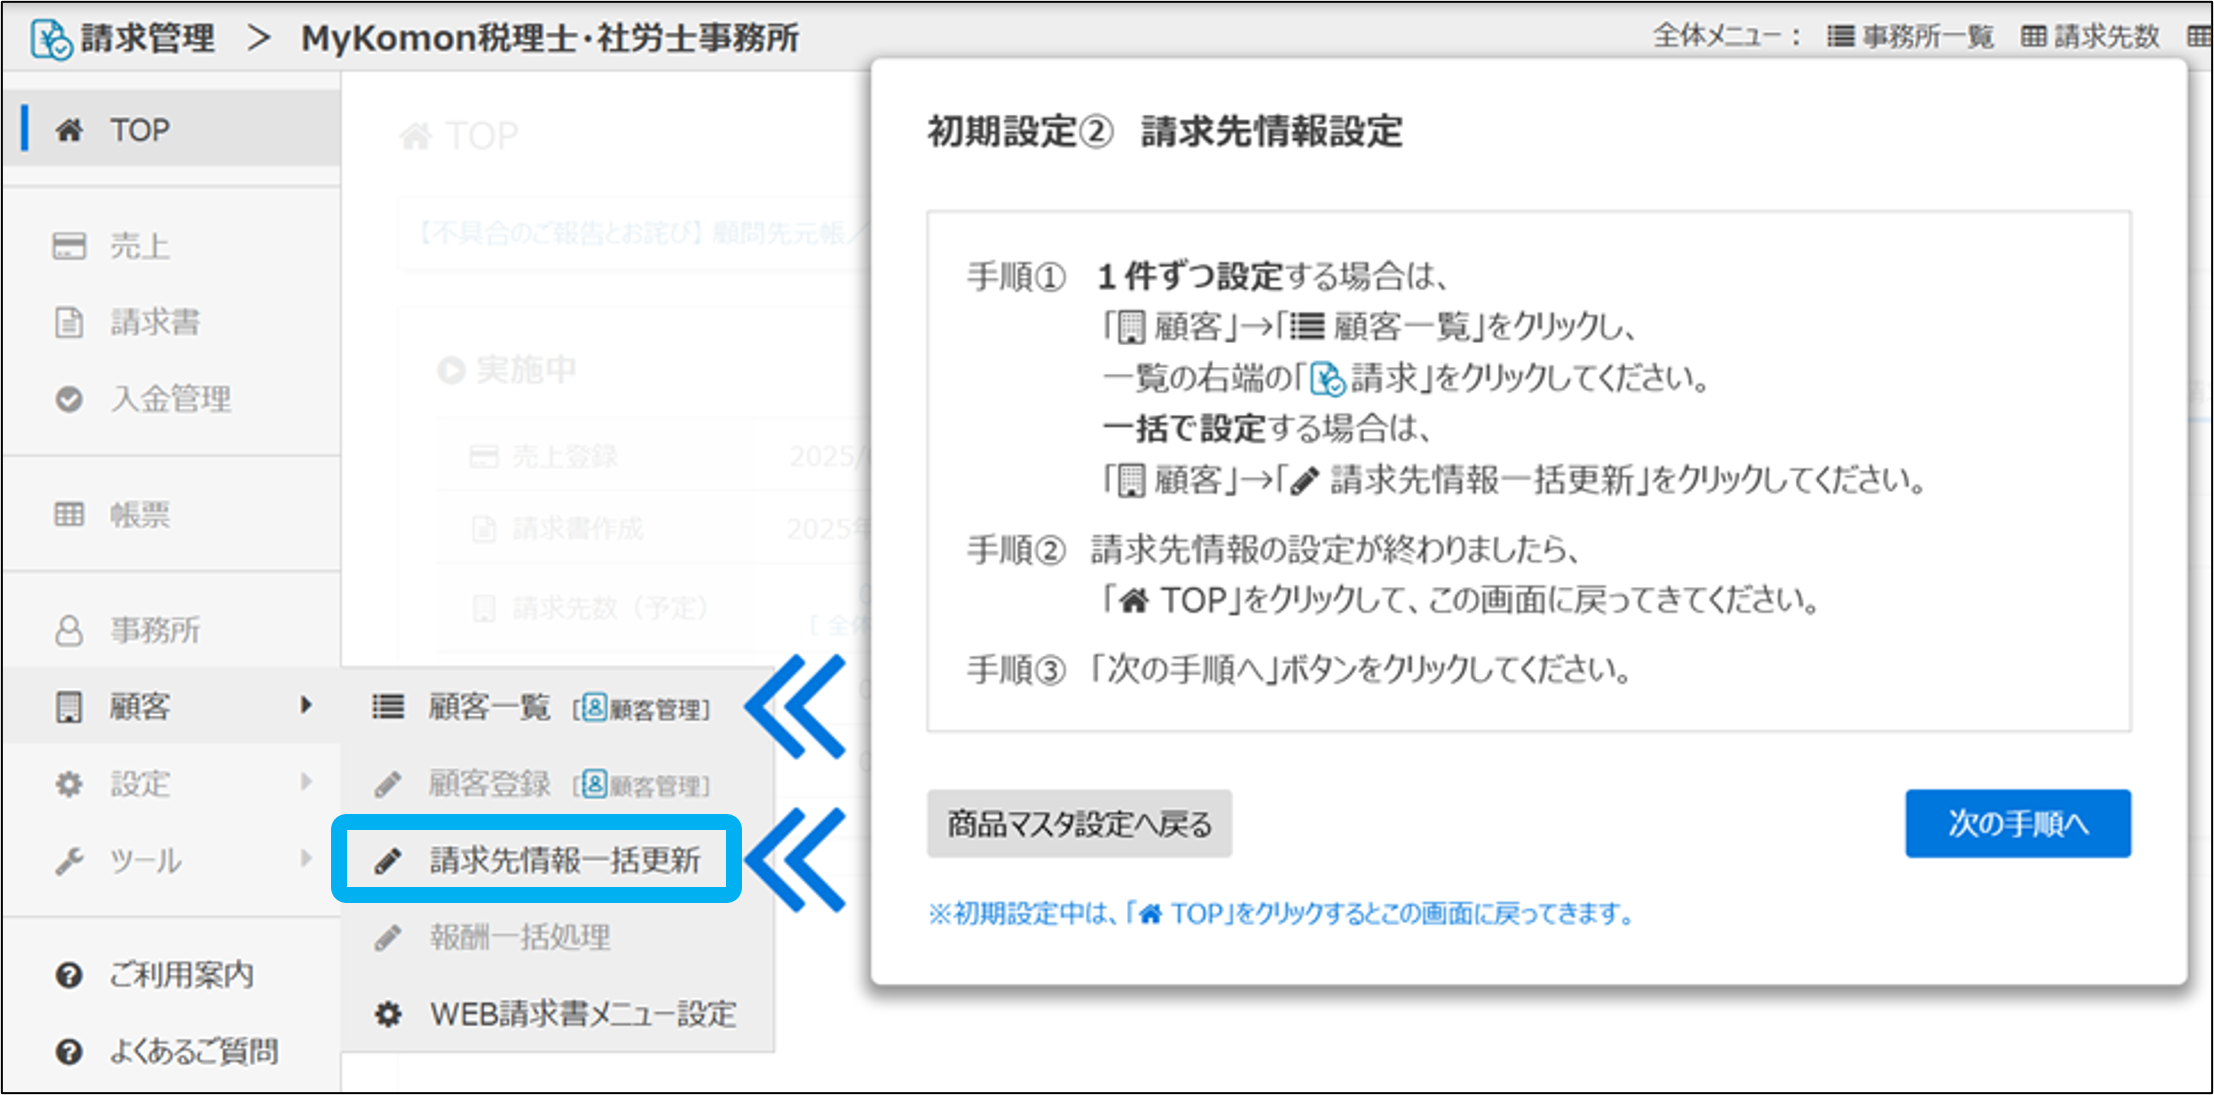Expand the 設定 submenu arrow
Viewport: 2214px width, 1095px height.
(x=306, y=782)
